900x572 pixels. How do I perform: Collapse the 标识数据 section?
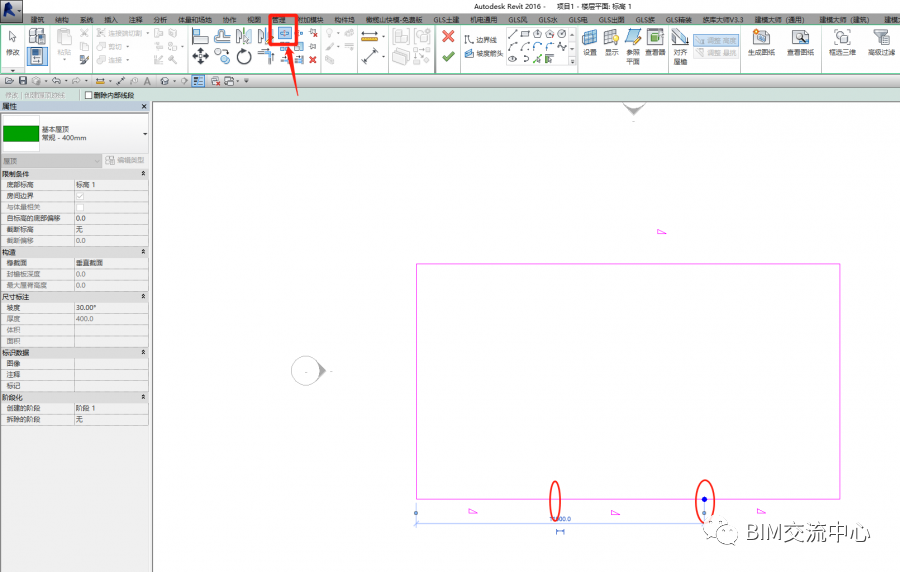coord(143,352)
